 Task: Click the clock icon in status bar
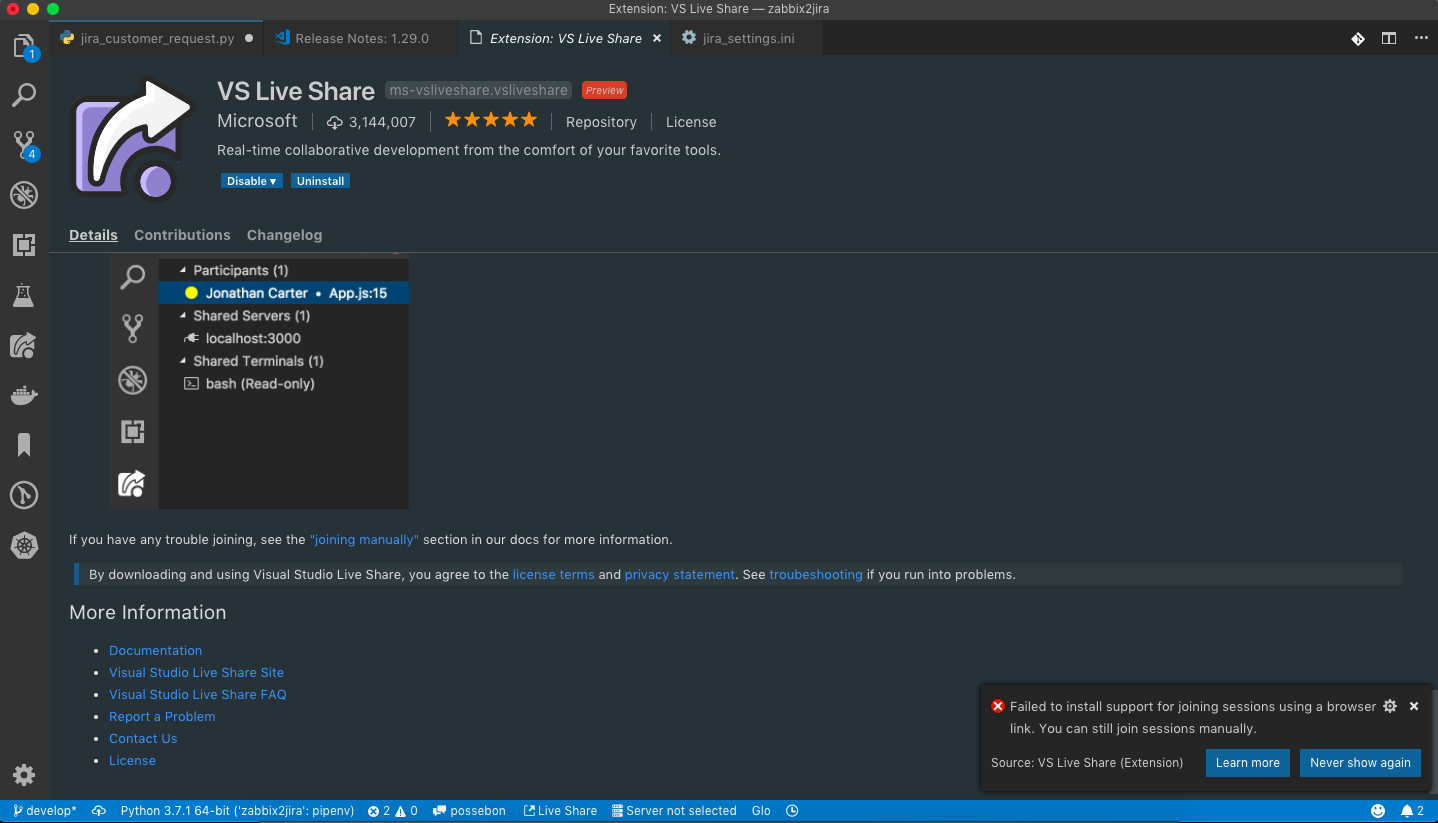point(792,811)
